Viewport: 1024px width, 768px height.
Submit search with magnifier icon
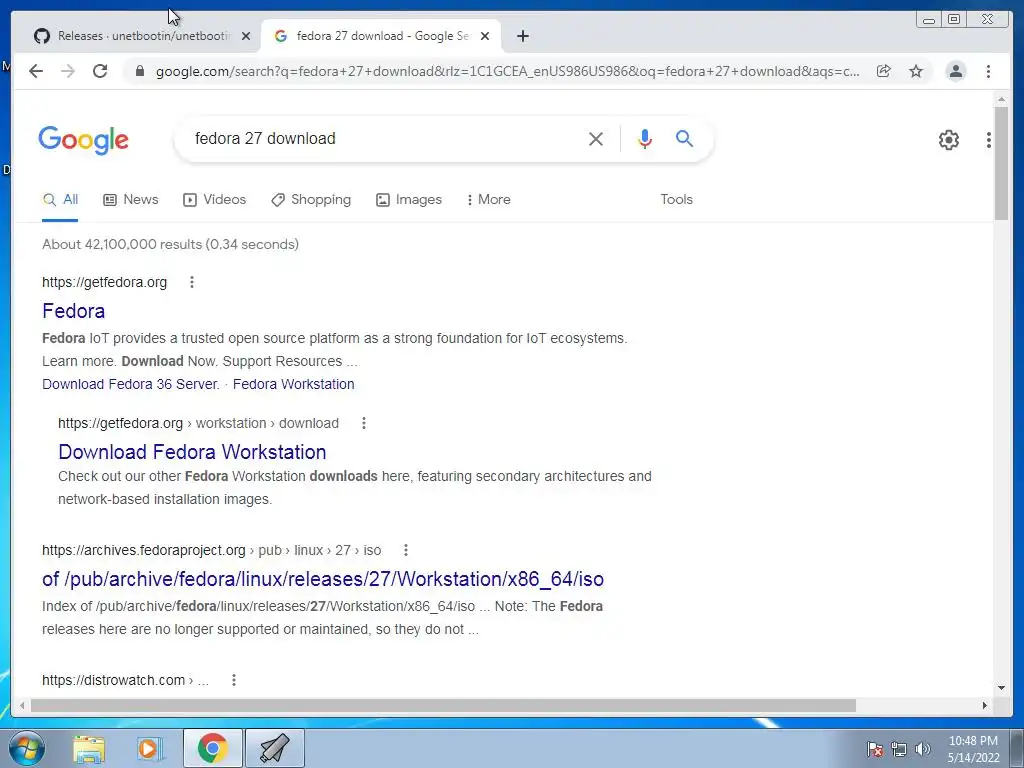click(x=684, y=138)
